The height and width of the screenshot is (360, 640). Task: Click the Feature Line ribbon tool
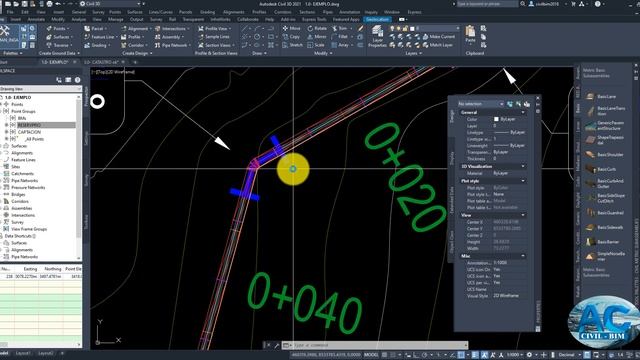(100, 37)
